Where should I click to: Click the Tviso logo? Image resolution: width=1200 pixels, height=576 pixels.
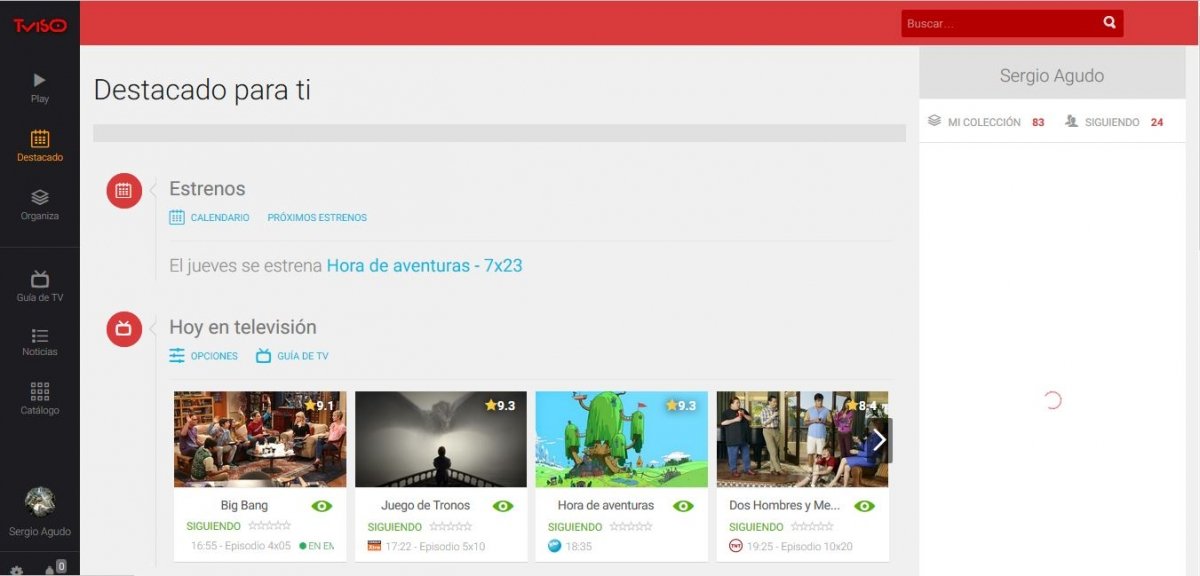pyautogui.click(x=40, y=25)
